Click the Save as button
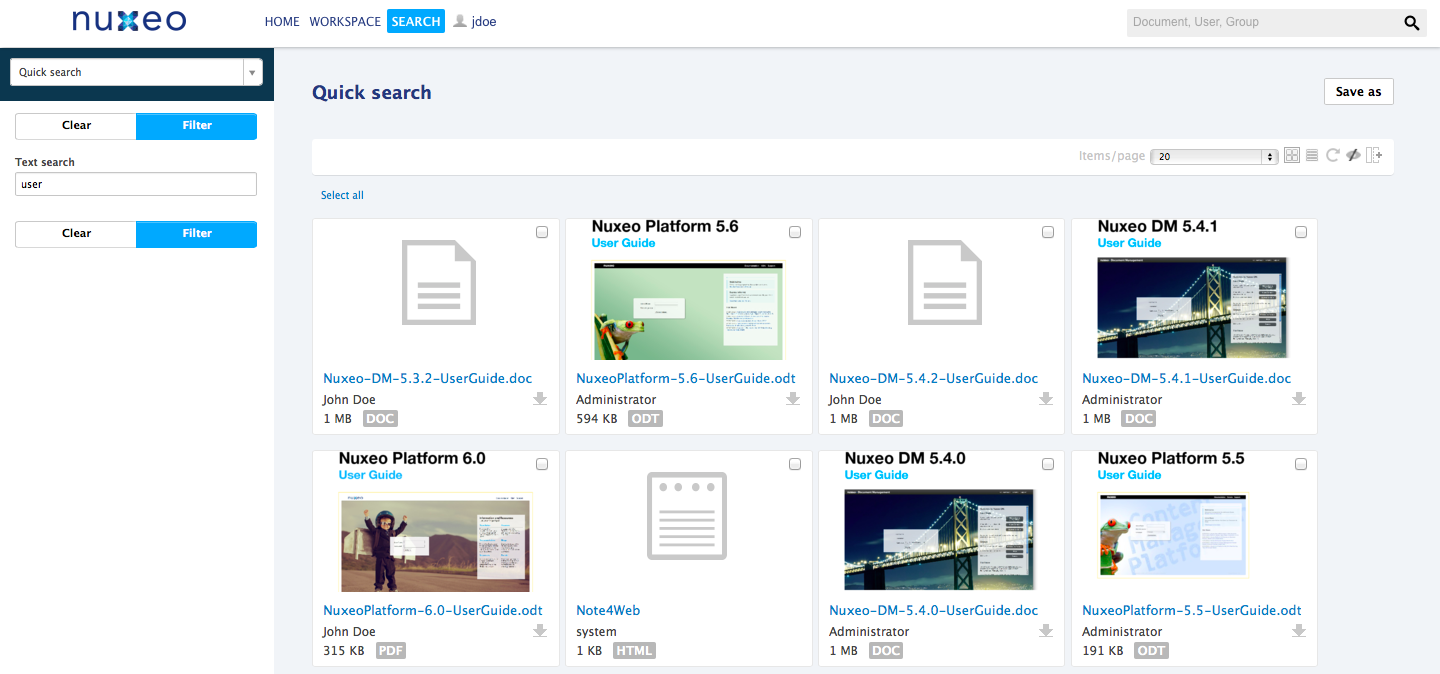 pyautogui.click(x=1358, y=91)
